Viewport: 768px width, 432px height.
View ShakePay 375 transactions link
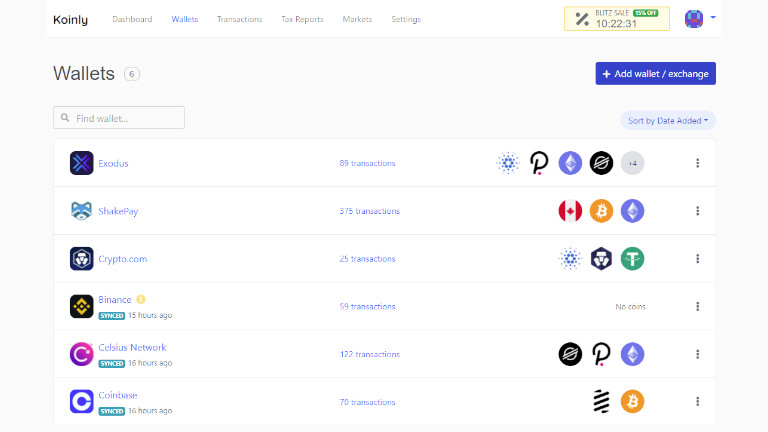coord(370,211)
